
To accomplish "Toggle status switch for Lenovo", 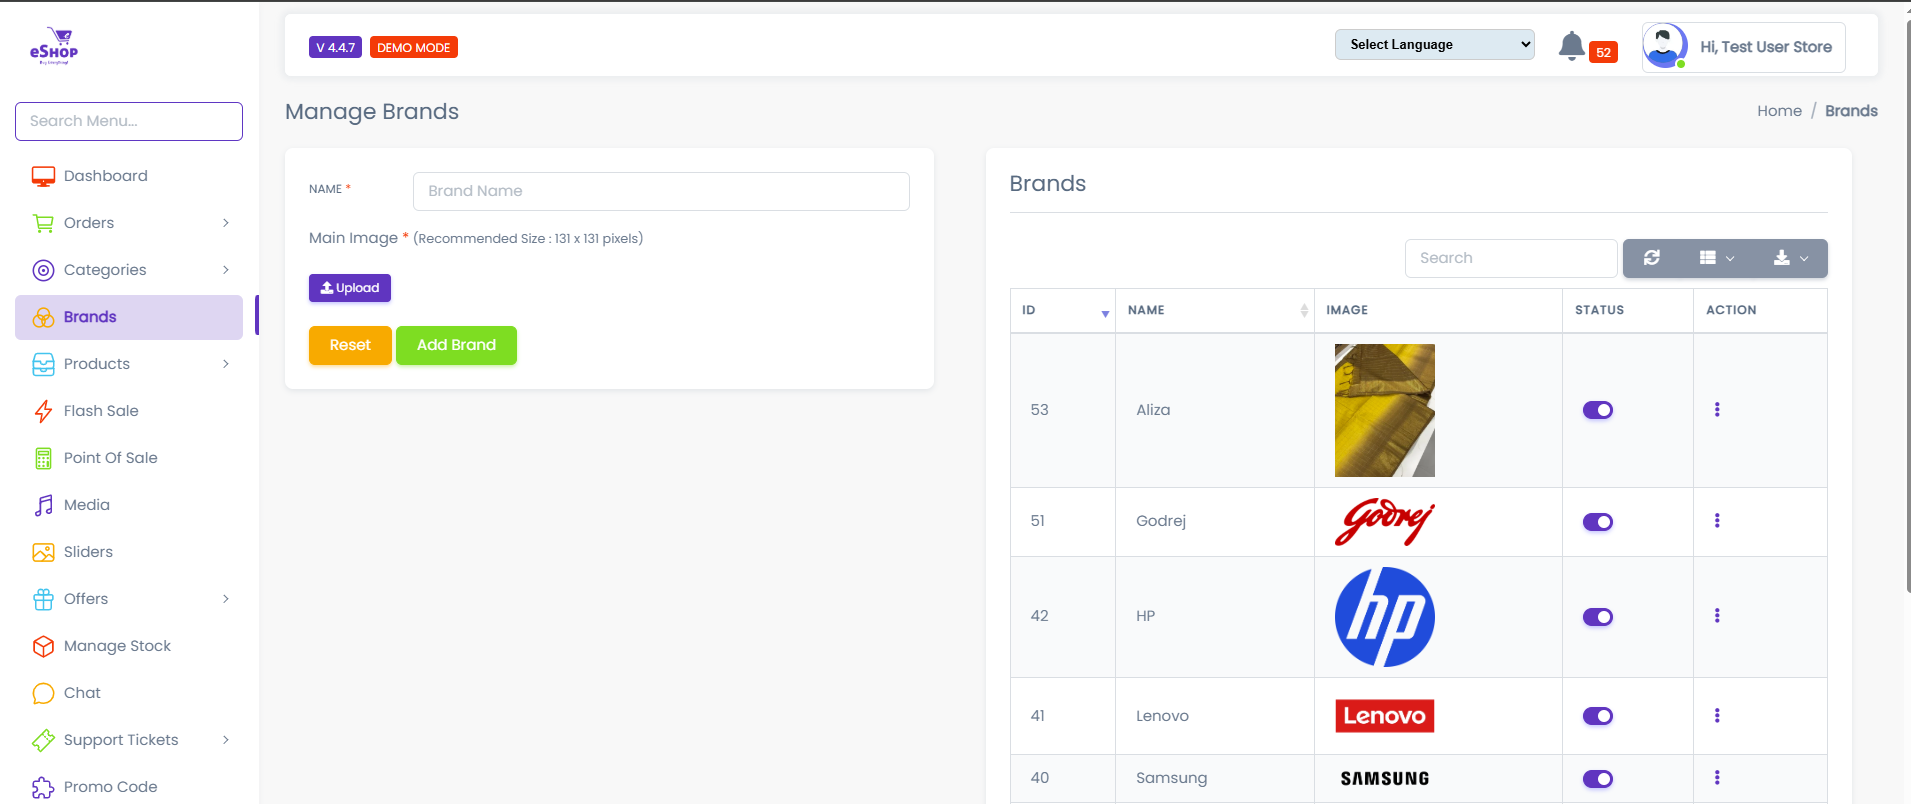I will [1597, 716].
